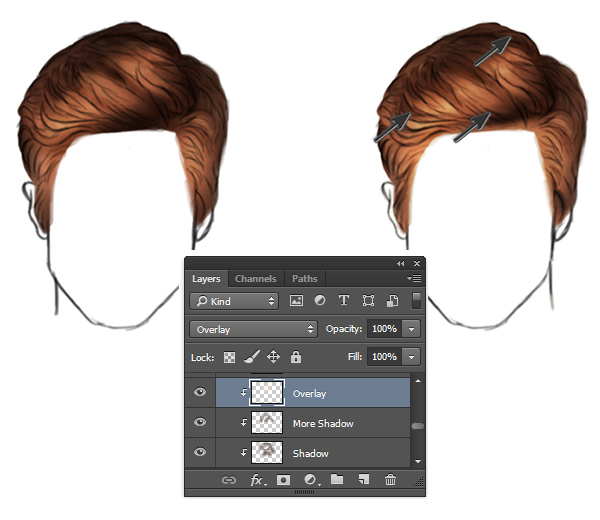Click the layers scrollbar thumb
The image size is (600, 520).
(x=417, y=426)
